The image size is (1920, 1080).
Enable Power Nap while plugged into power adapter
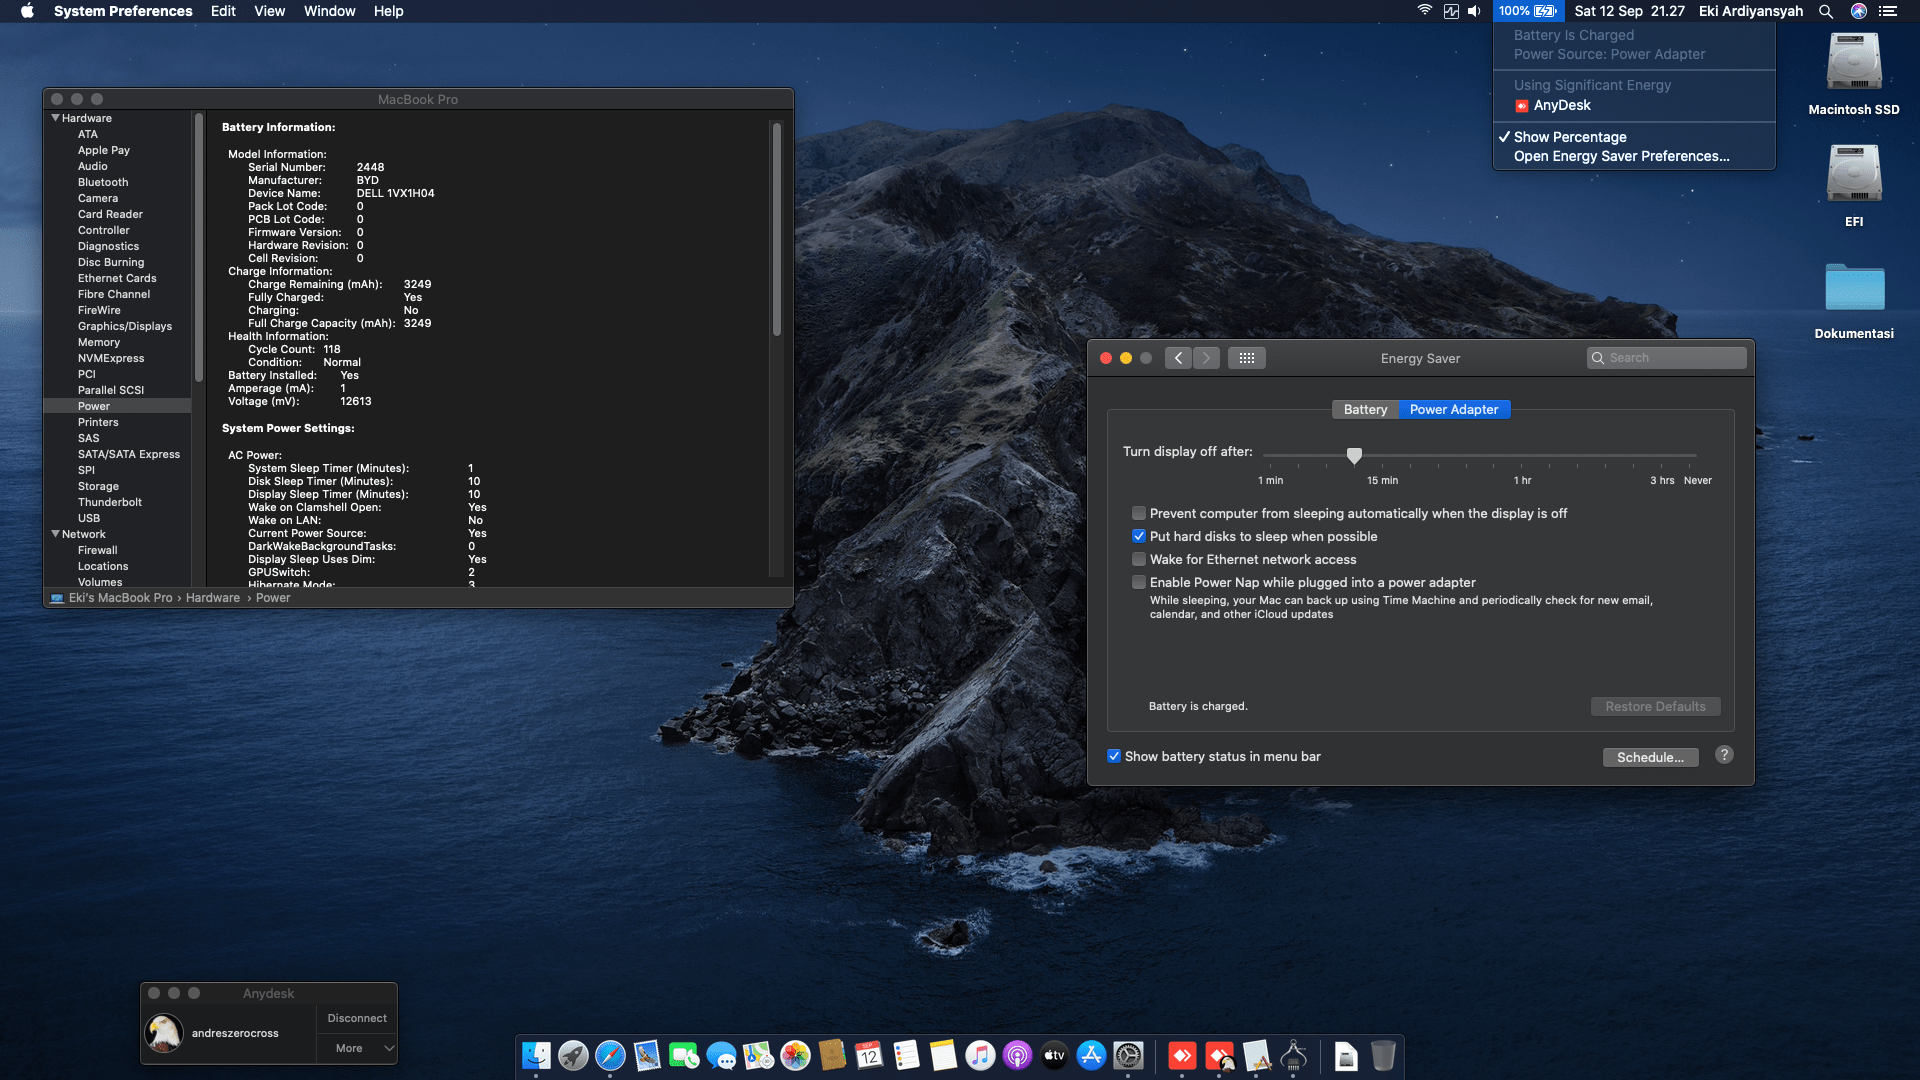tap(1139, 582)
